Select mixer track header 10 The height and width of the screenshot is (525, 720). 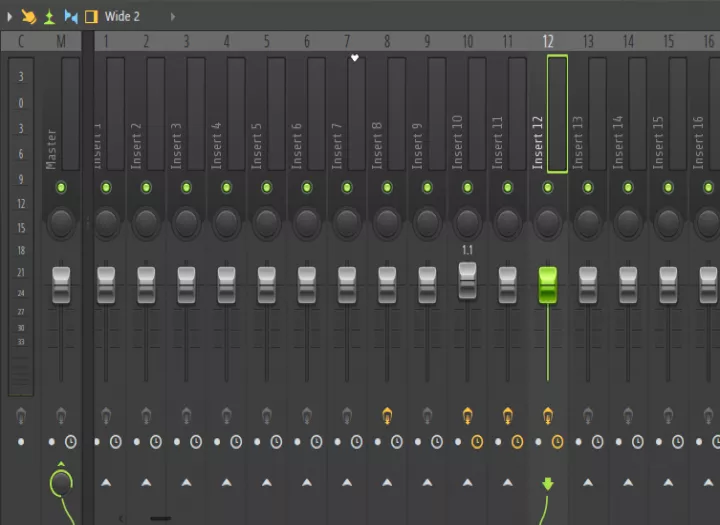click(467, 41)
